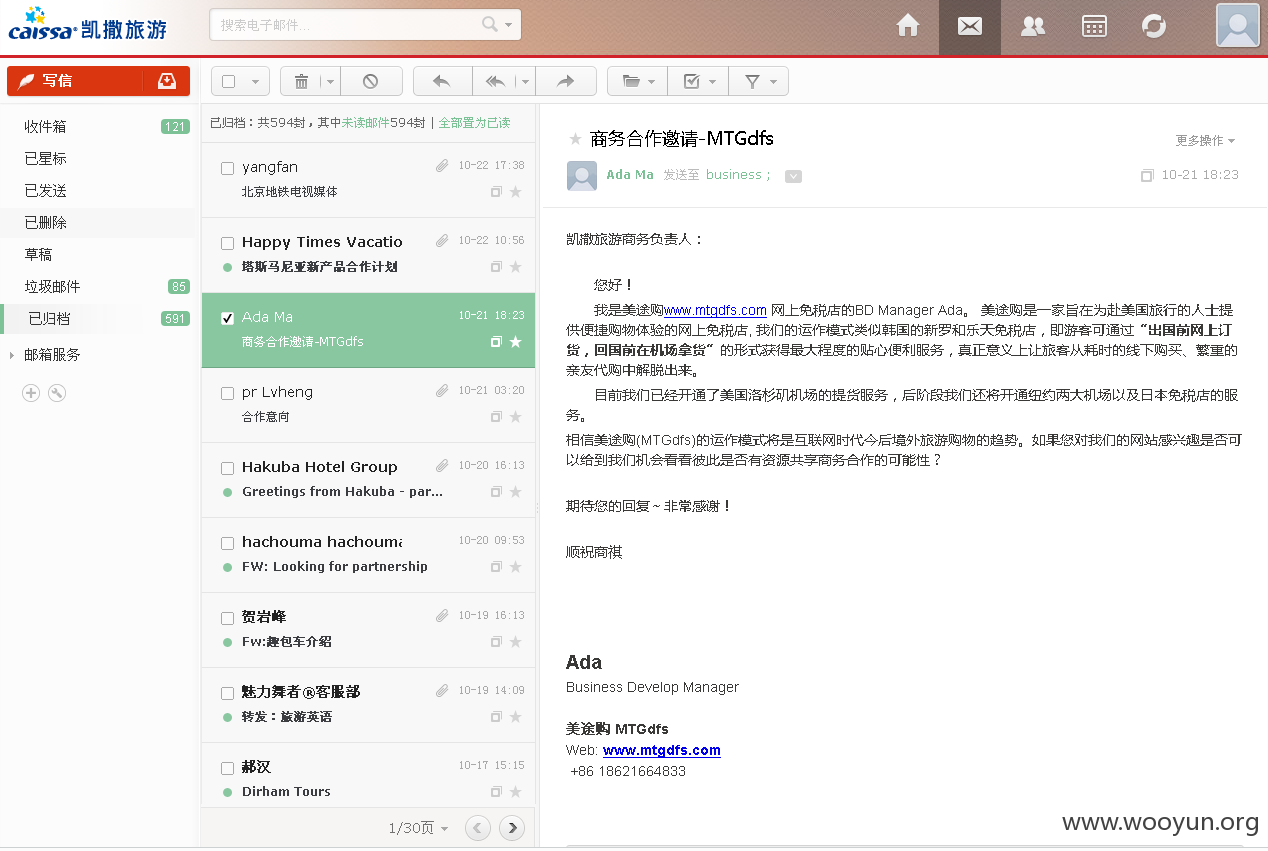Star the yangfan email
Viewport: 1268px width, 851px height.
tap(515, 191)
